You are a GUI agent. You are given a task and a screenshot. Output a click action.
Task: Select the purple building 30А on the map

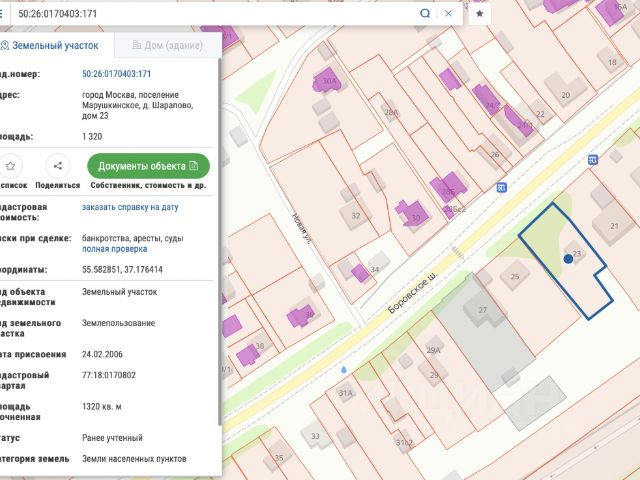326,82
